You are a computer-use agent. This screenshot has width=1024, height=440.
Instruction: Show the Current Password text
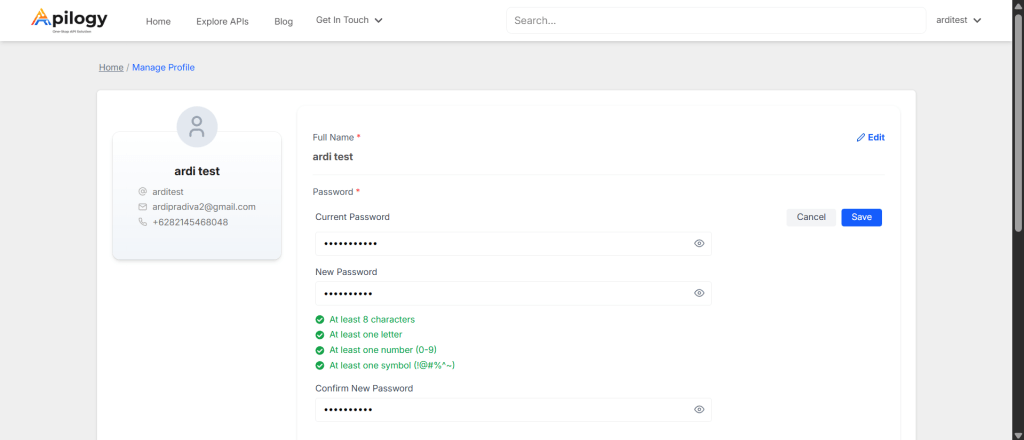point(699,244)
